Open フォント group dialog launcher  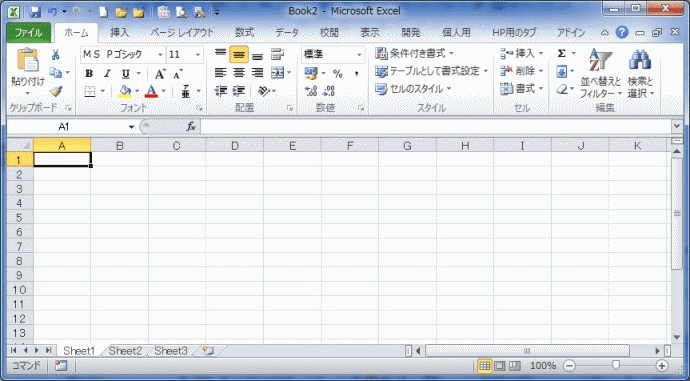point(199,108)
